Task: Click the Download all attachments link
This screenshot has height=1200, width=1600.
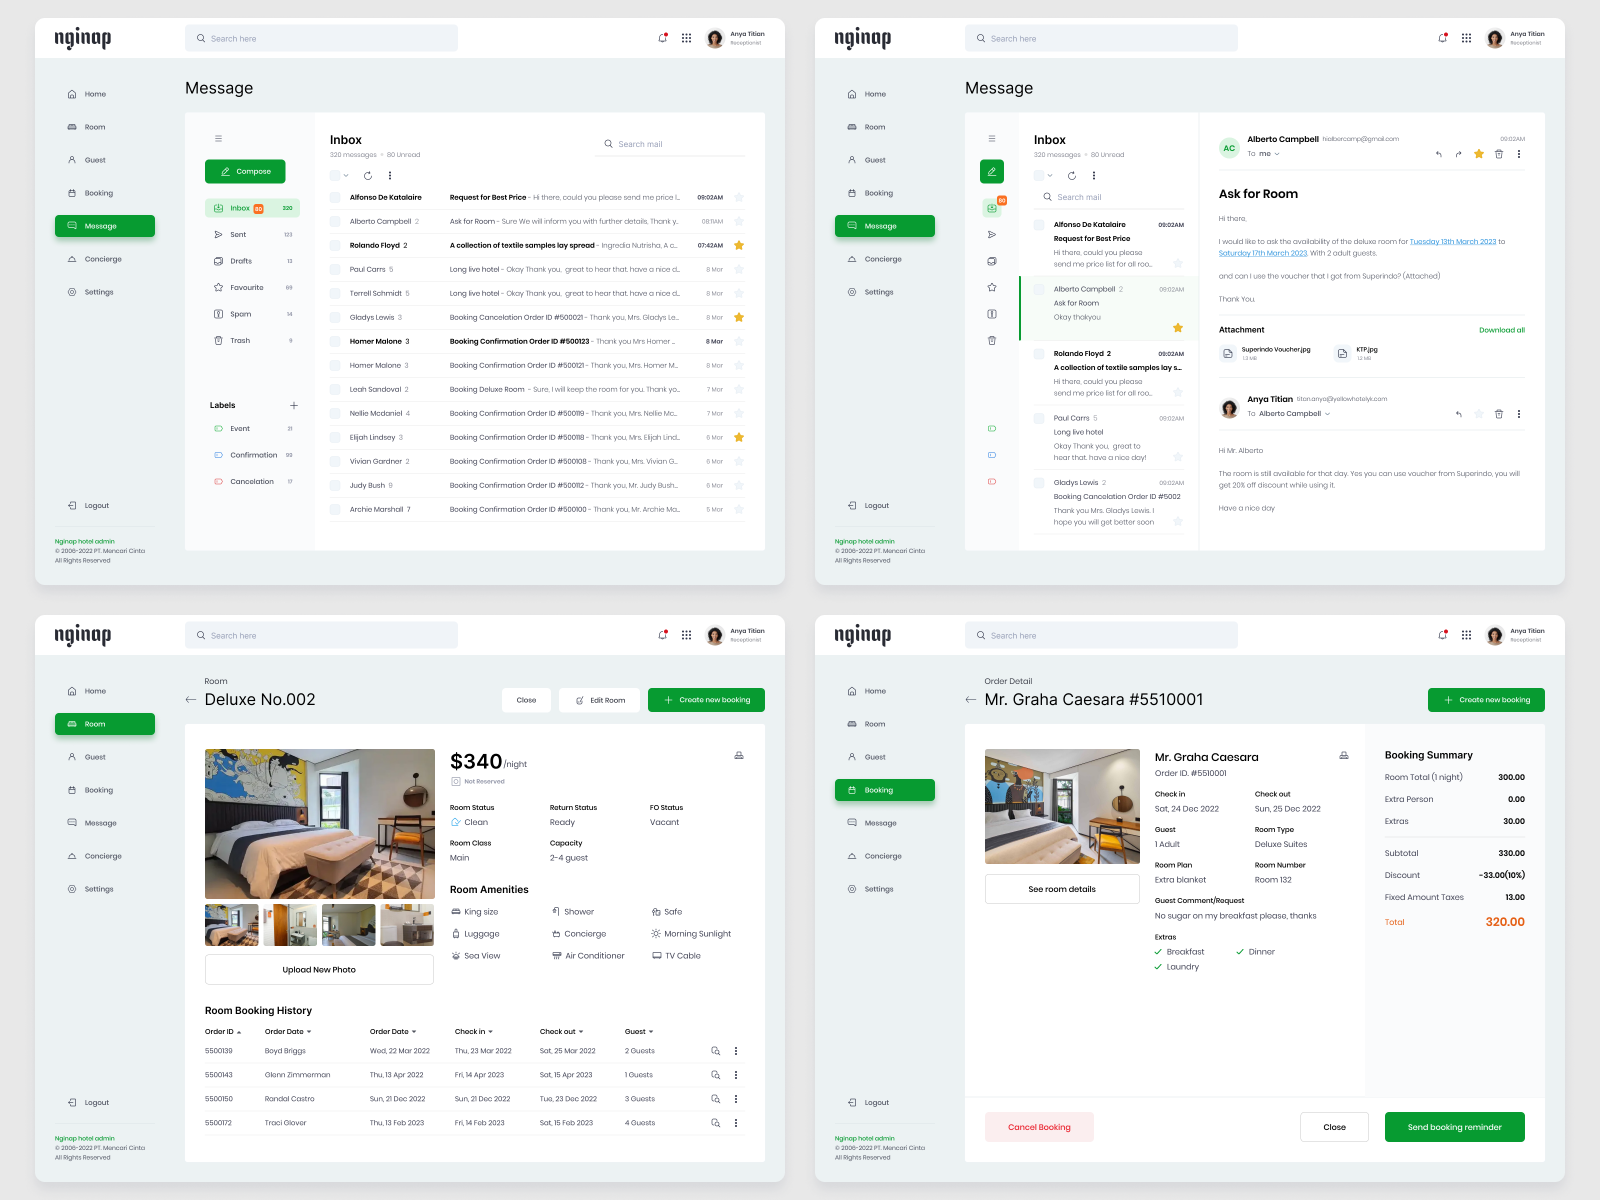Action: click(1501, 329)
